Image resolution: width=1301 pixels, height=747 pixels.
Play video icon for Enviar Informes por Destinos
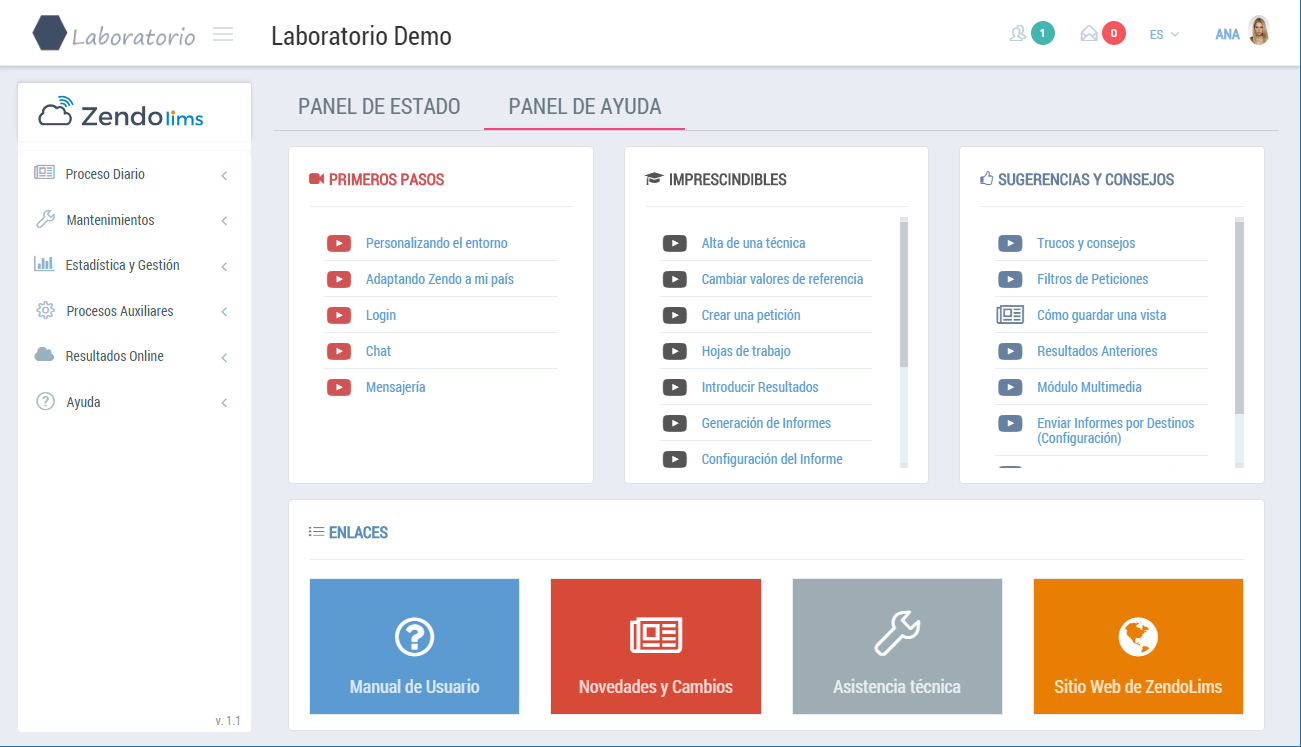[x=1010, y=423]
